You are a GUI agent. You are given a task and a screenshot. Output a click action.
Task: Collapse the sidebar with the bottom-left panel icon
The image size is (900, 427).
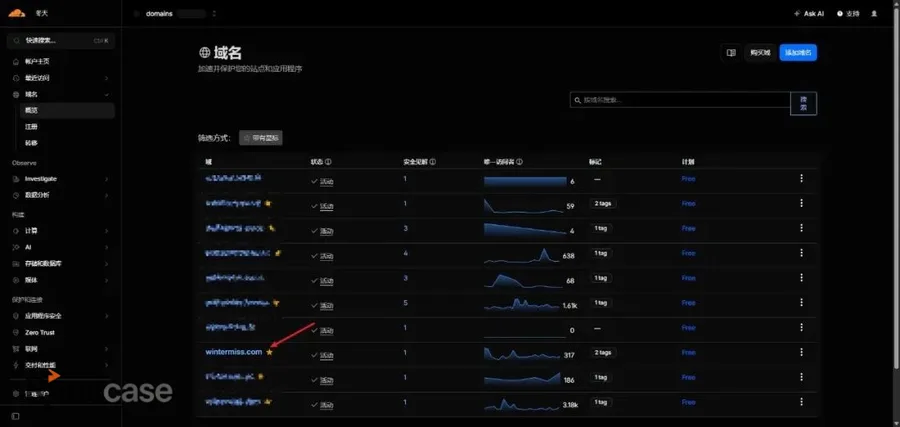point(15,416)
